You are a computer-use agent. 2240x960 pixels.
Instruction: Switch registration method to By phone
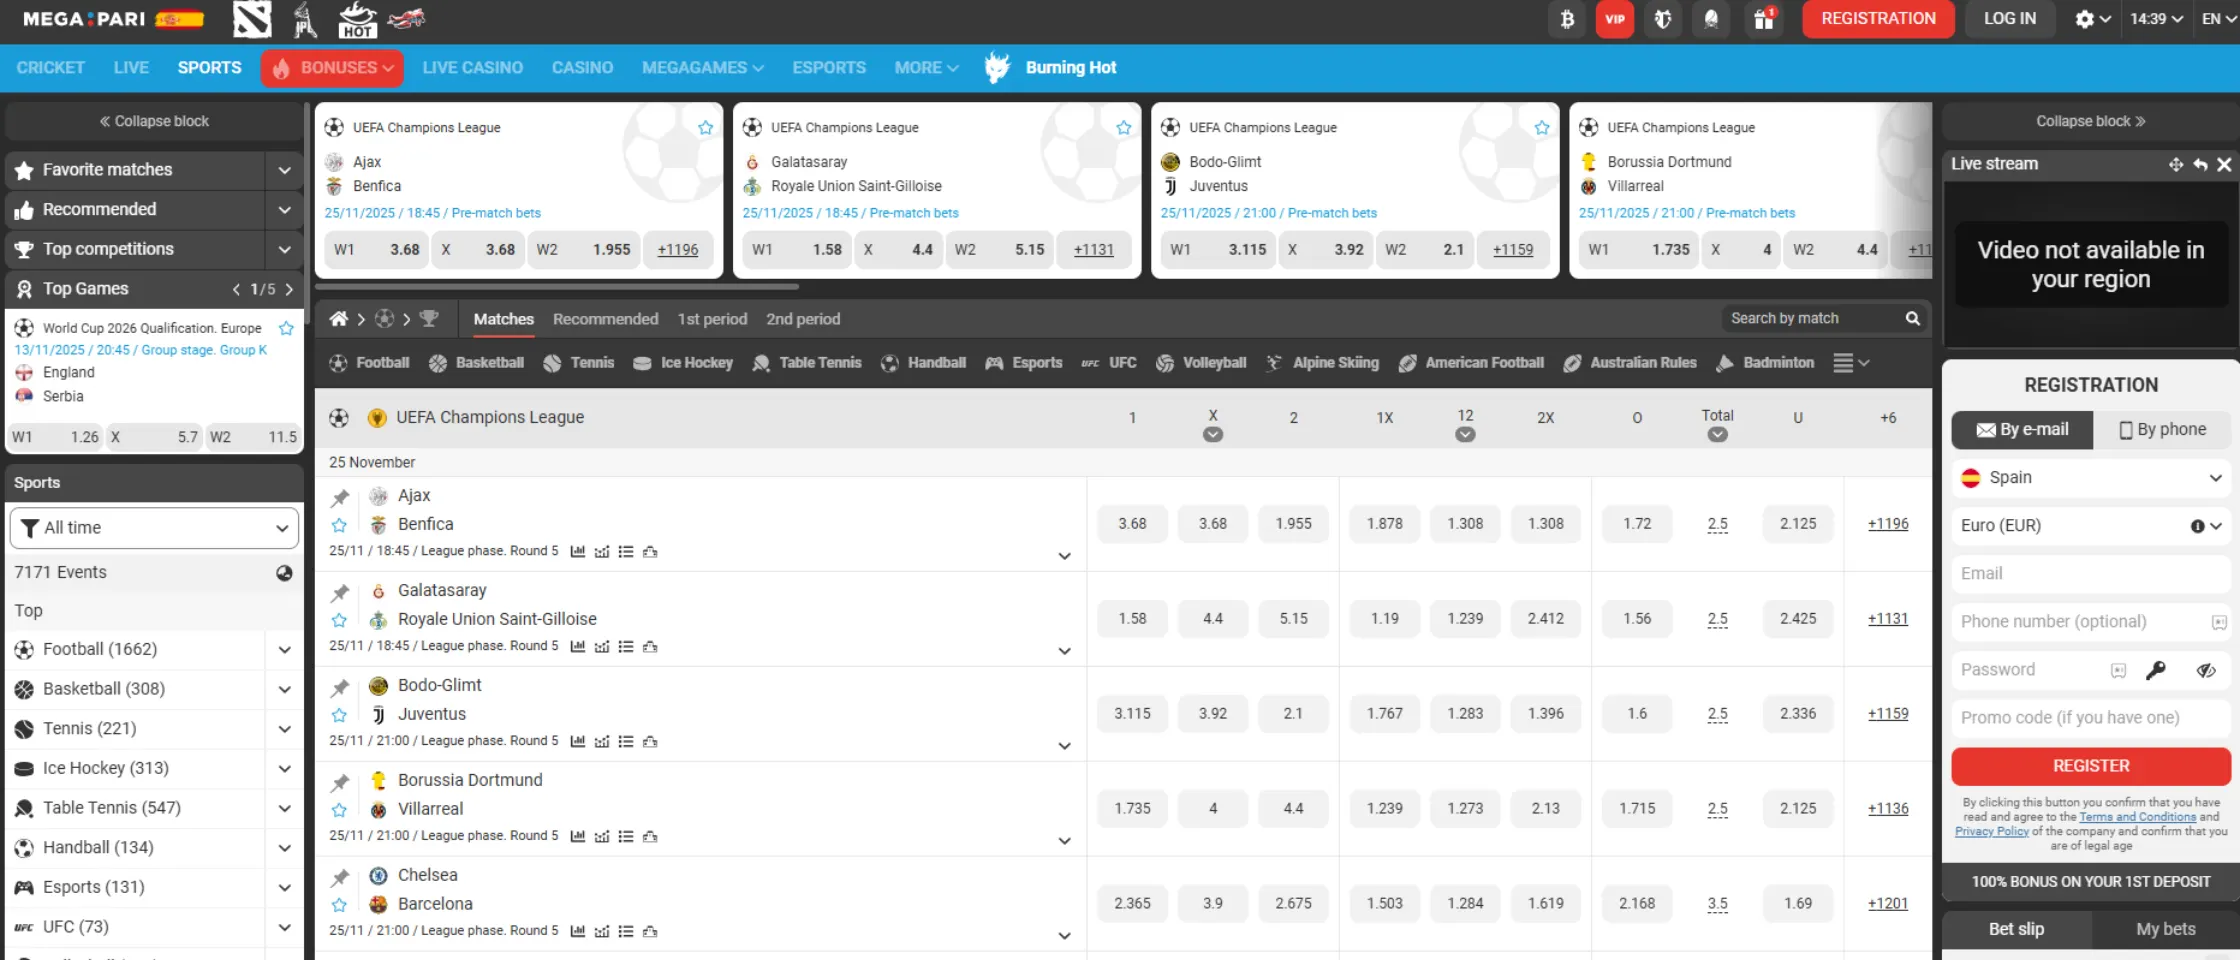pos(2163,429)
